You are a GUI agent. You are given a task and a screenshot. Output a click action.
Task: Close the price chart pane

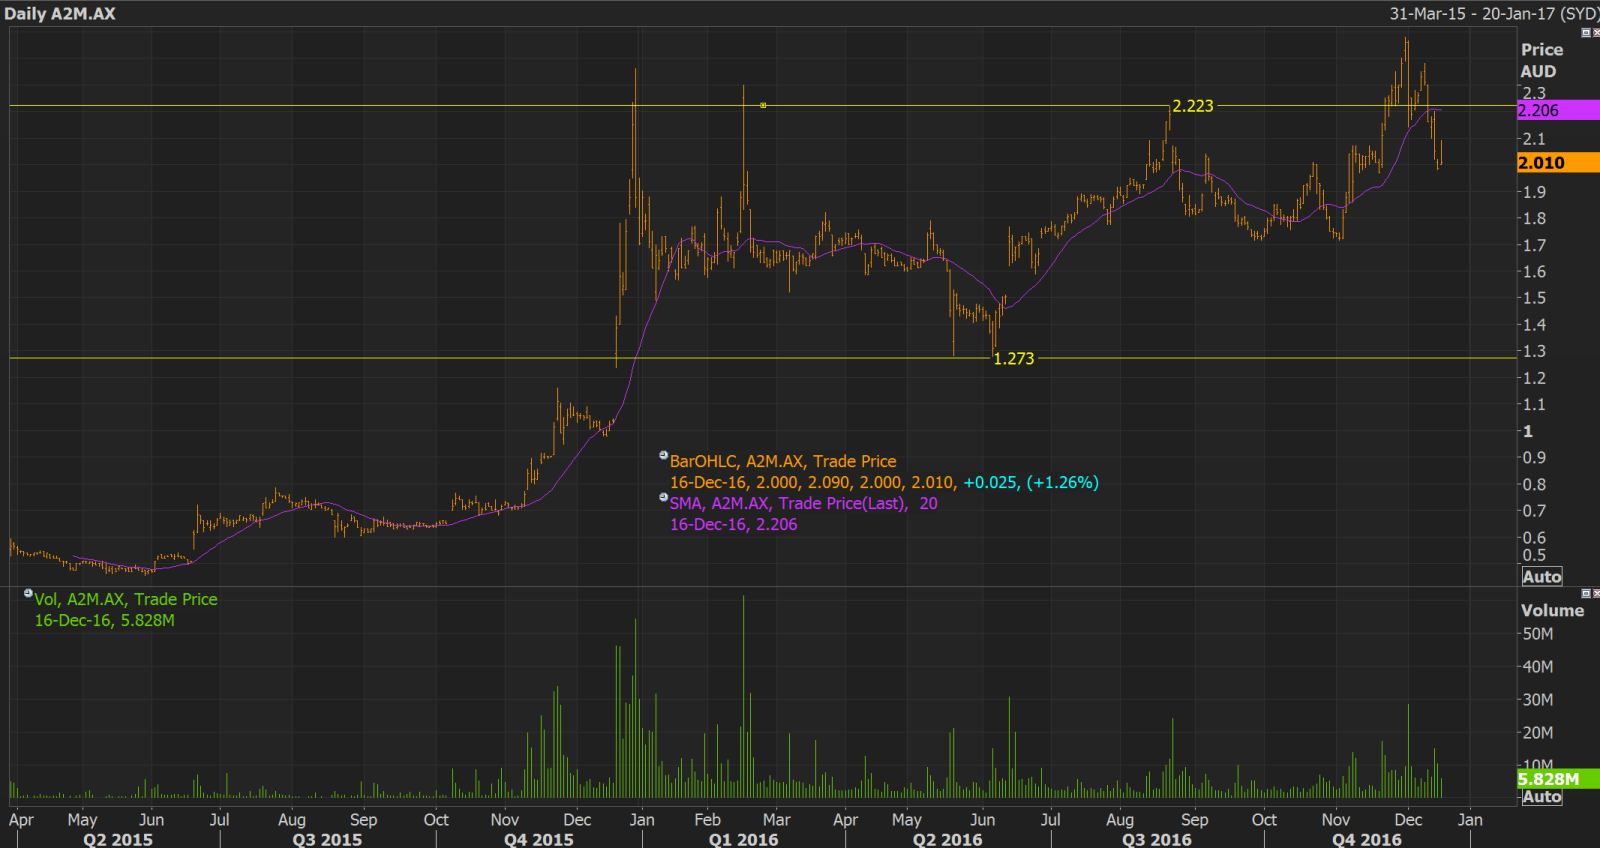1596,33
